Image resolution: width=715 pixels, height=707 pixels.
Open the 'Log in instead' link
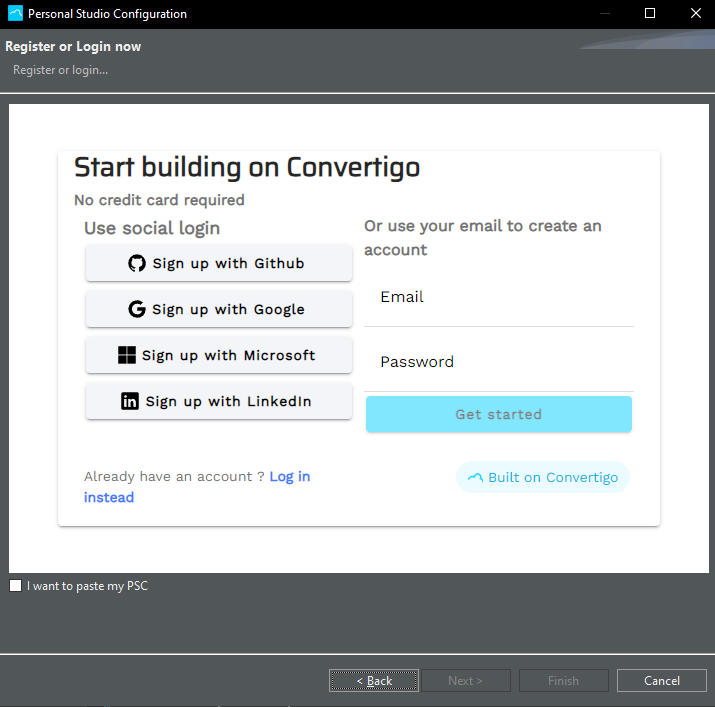tap(290, 477)
